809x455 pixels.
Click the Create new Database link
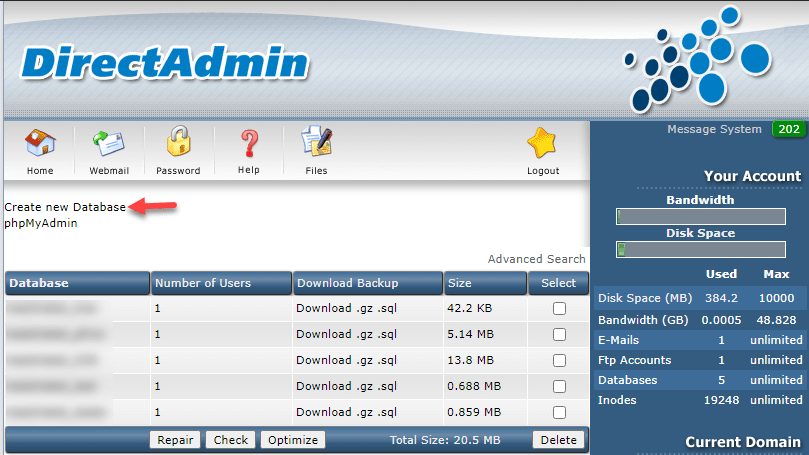pyautogui.click(x=65, y=207)
